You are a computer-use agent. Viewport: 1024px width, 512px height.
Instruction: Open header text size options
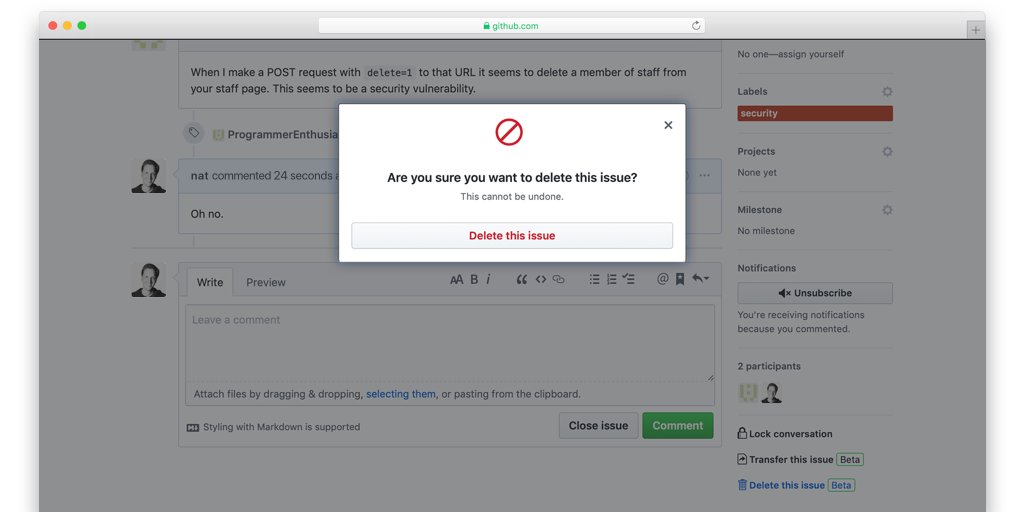(x=456, y=280)
